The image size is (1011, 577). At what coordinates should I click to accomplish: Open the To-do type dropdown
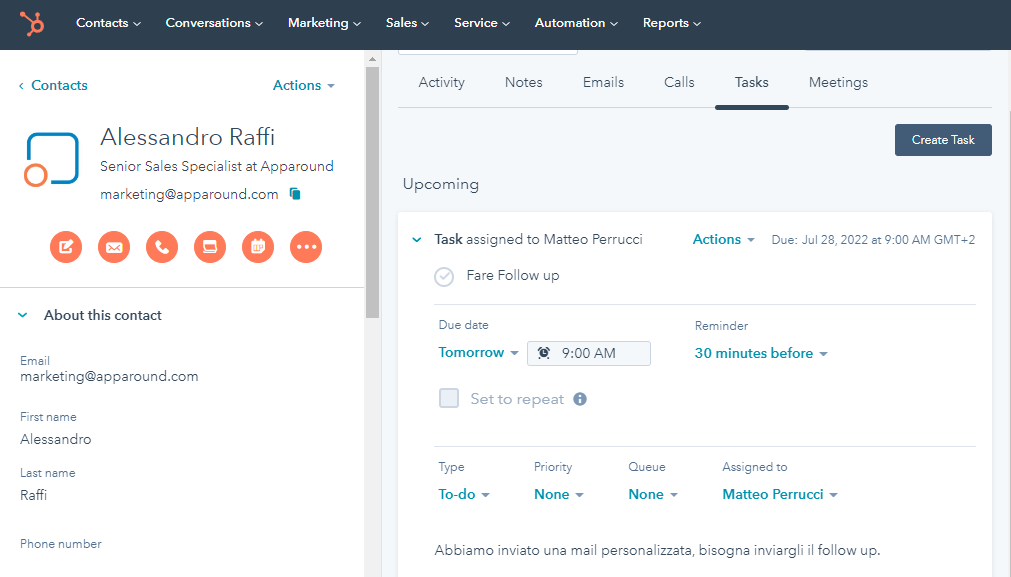tap(464, 494)
